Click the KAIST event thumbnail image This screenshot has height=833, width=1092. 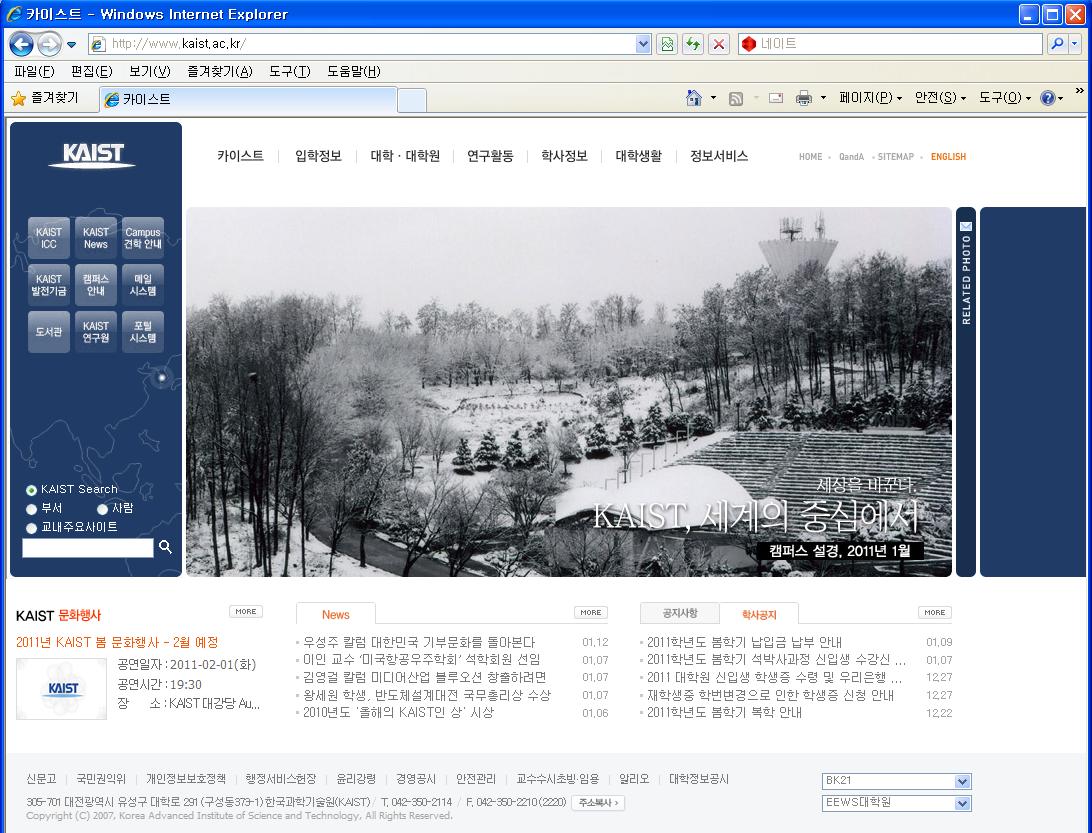coord(61,689)
